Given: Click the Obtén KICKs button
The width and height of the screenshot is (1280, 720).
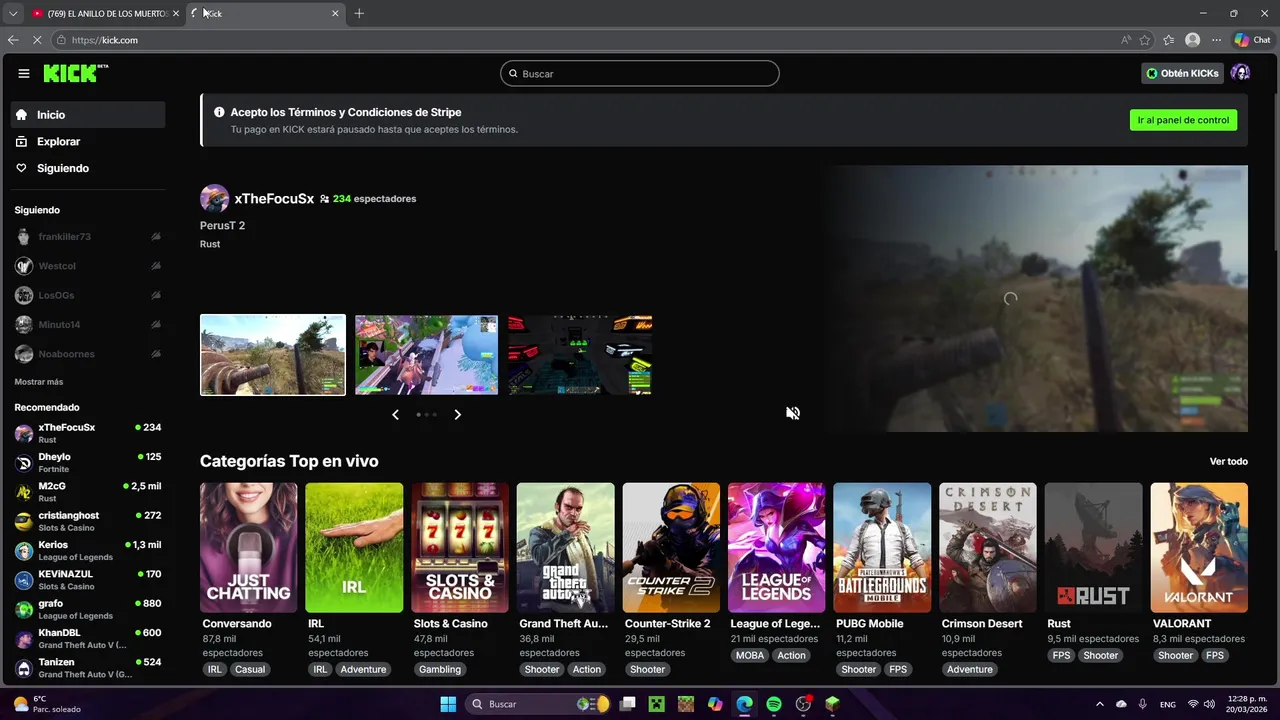Looking at the screenshot, I should point(1183,73).
